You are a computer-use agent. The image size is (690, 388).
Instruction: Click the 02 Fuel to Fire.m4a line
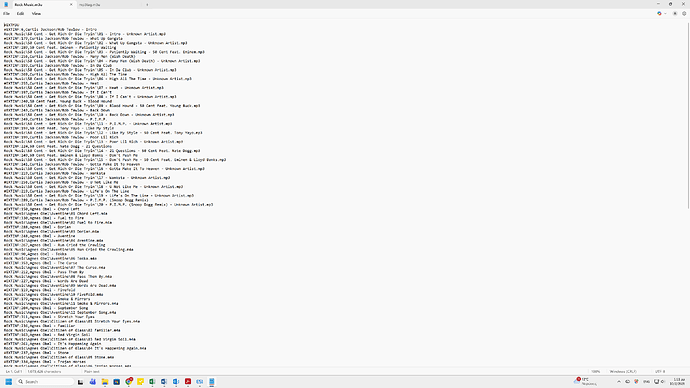pyautogui.click(x=58, y=223)
